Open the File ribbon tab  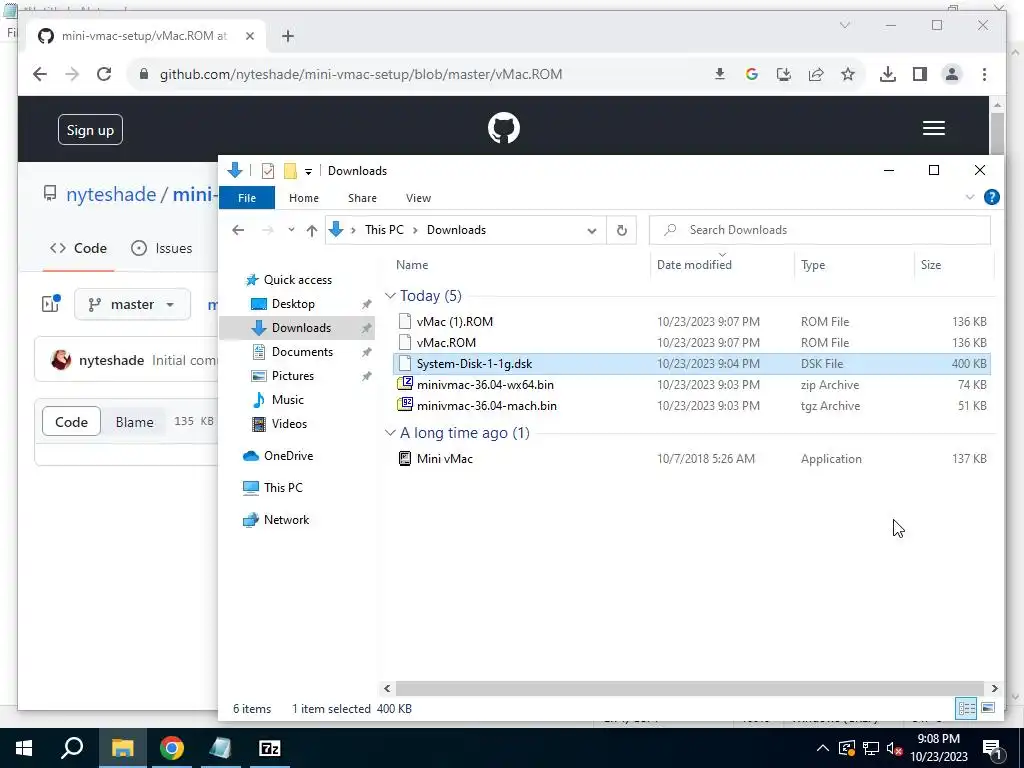(x=247, y=198)
